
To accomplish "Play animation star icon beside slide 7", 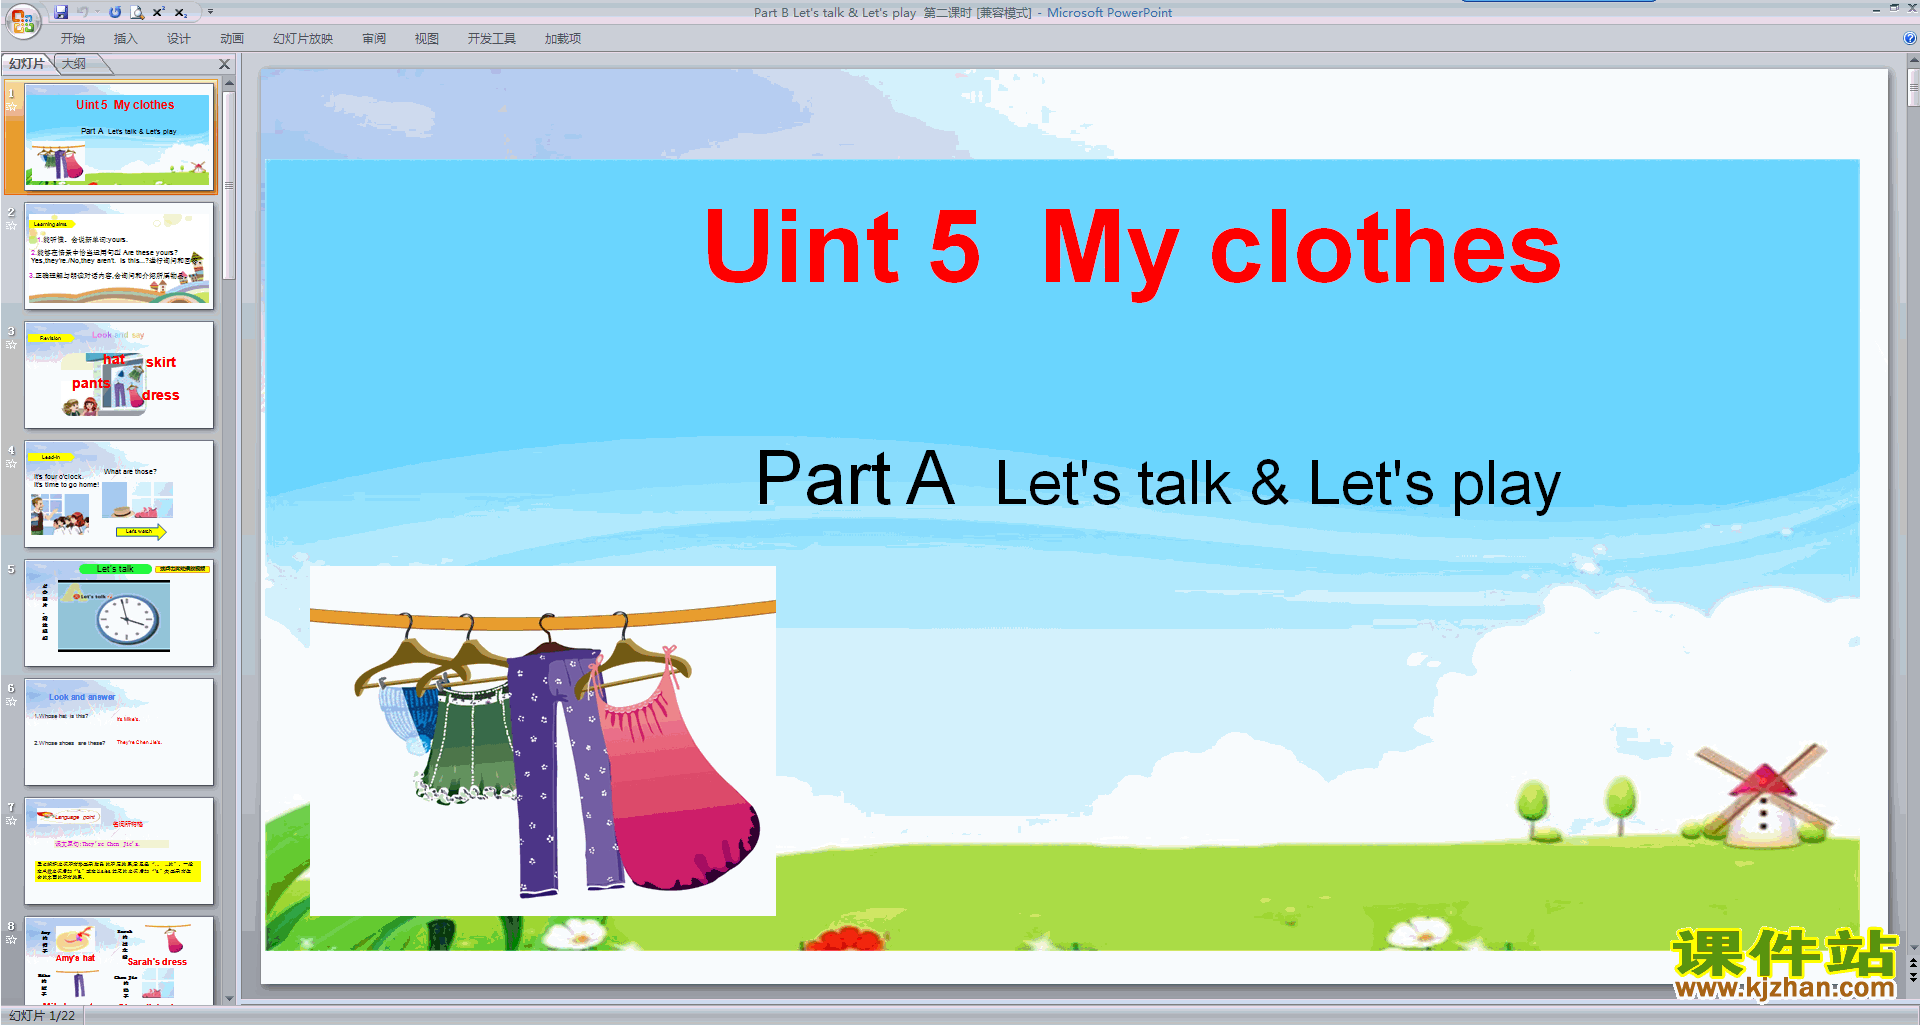I will [x=11, y=821].
